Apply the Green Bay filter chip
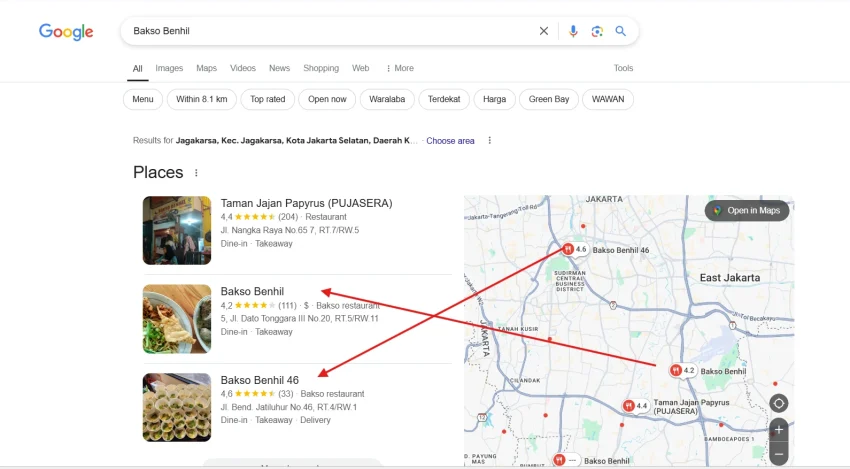 (549, 99)
